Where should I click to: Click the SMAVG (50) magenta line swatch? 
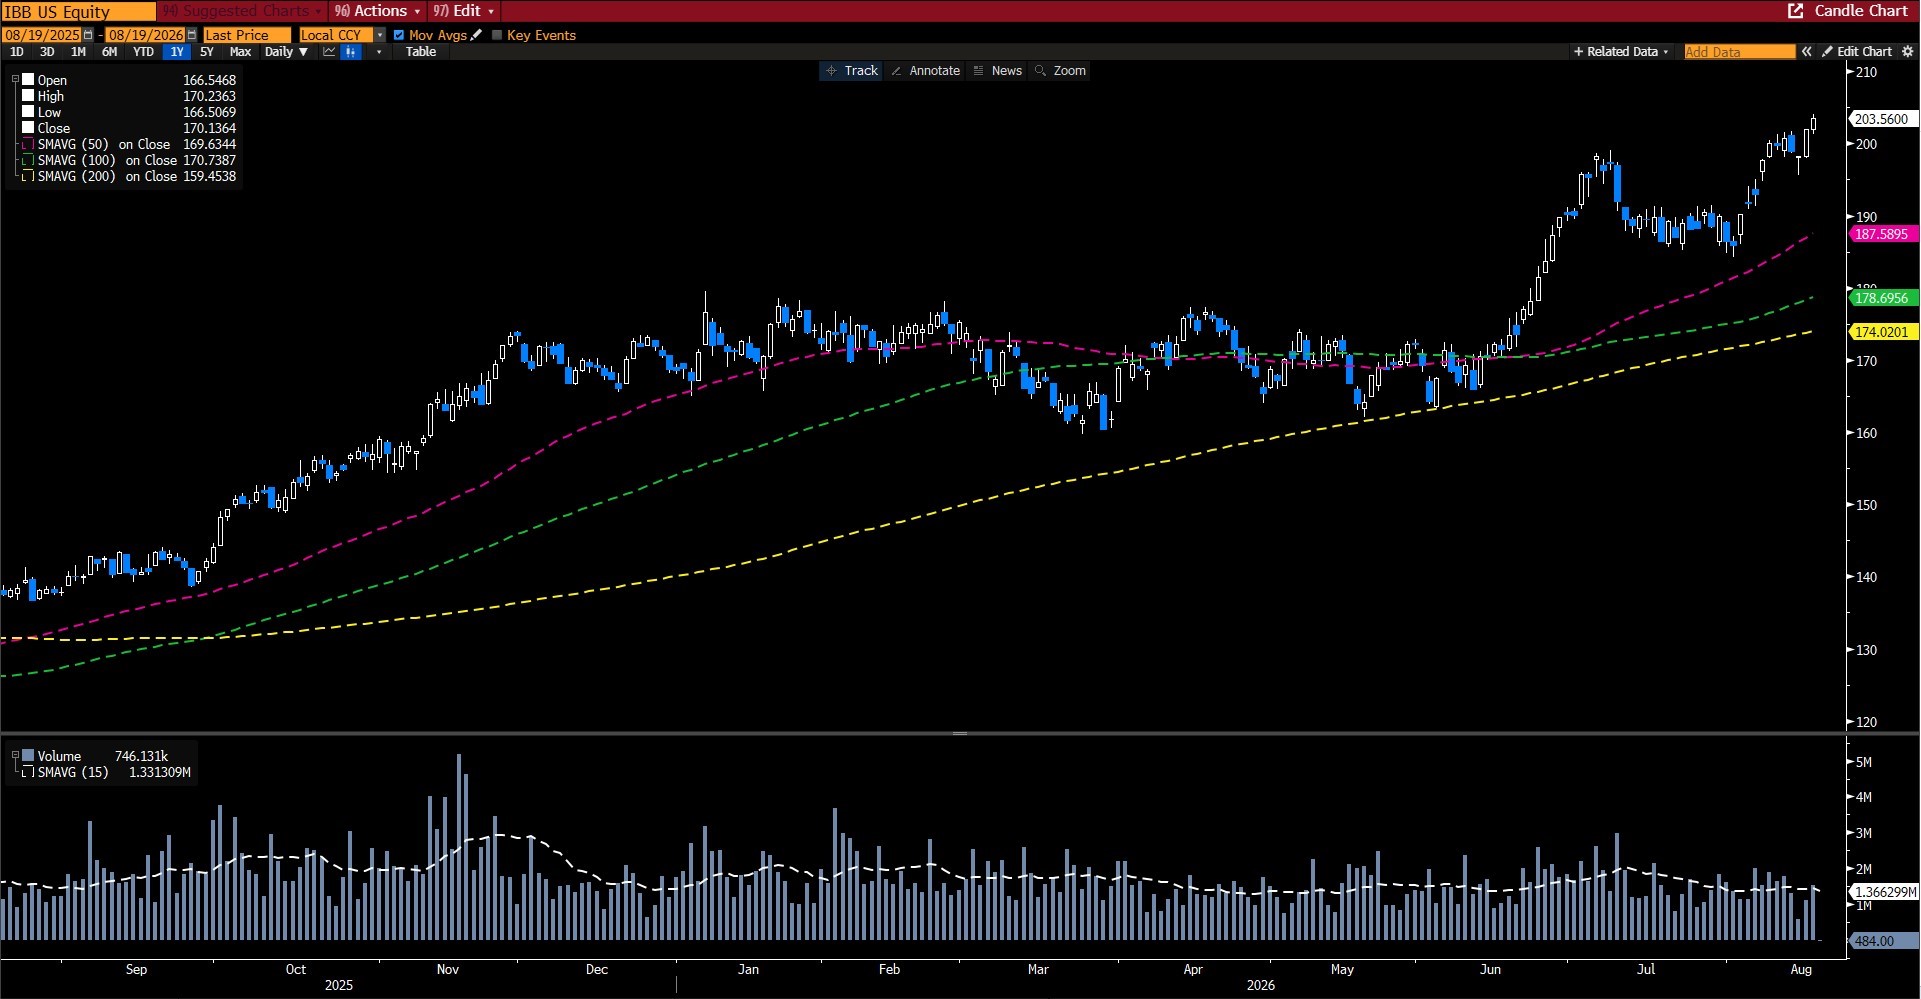pyautogui.click(x=28, y=144)
